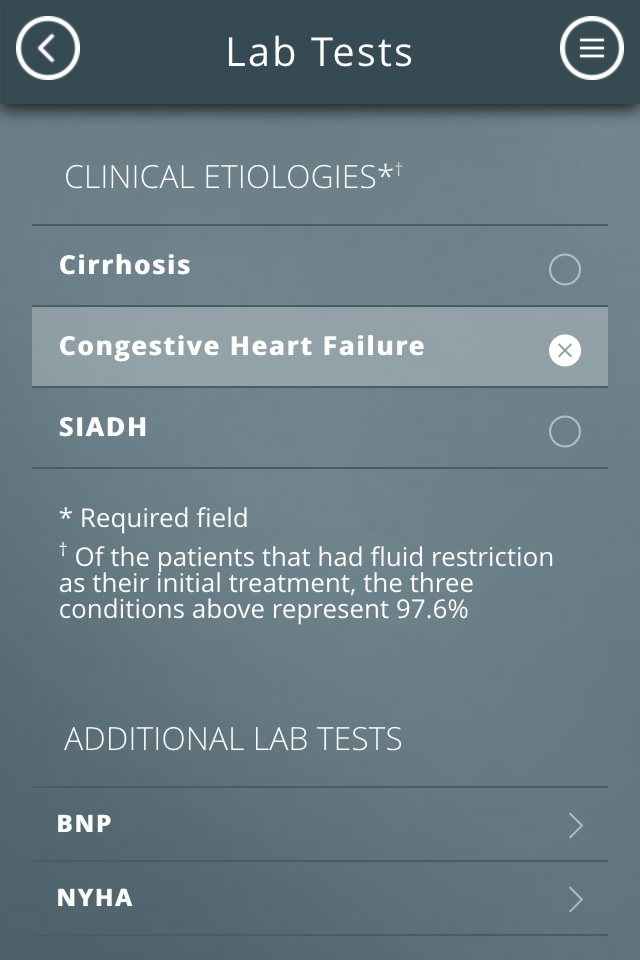640x960 pixels.
Task: Click the Additional Lab Tests heading
Action: pos(233,740)
